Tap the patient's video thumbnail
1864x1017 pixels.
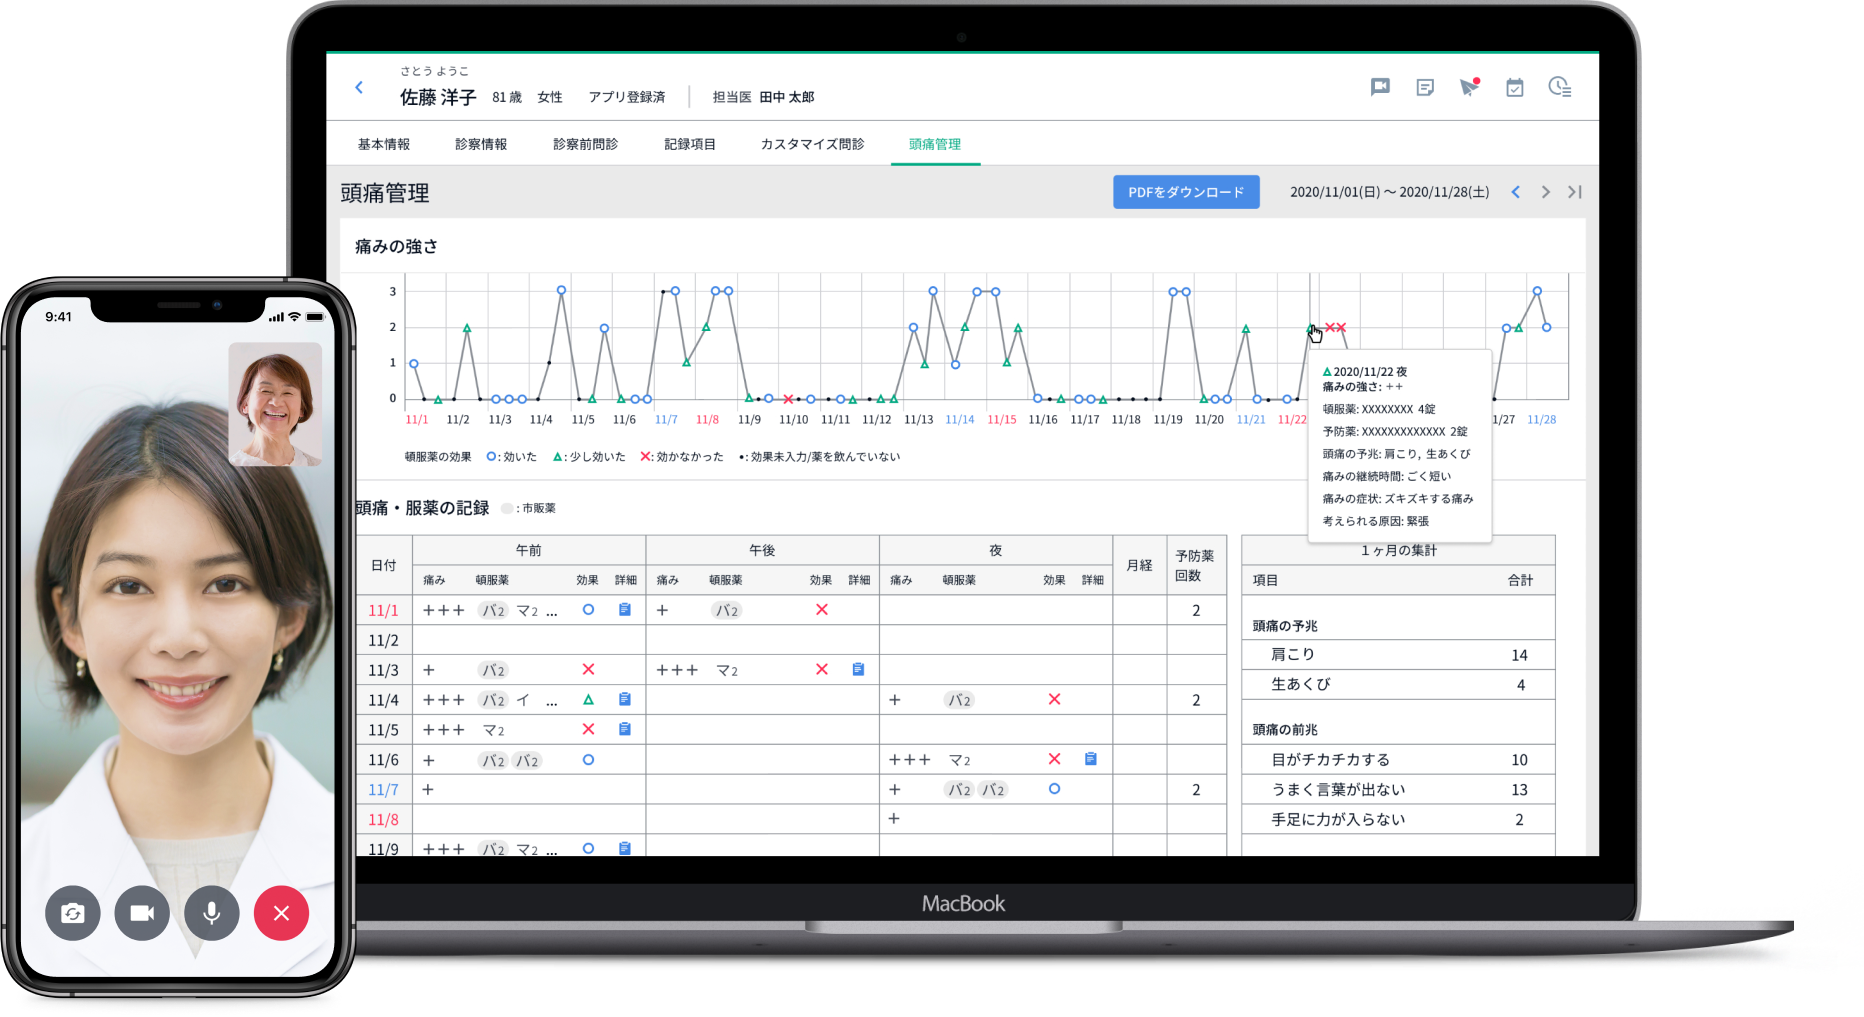(276, 404)
